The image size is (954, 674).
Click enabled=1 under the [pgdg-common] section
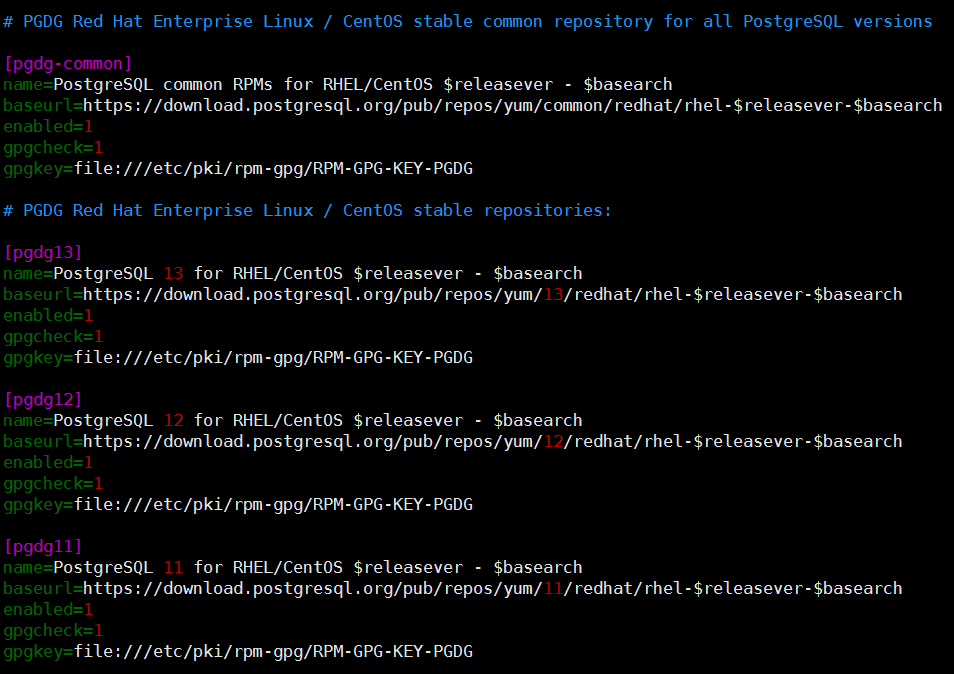48,127
